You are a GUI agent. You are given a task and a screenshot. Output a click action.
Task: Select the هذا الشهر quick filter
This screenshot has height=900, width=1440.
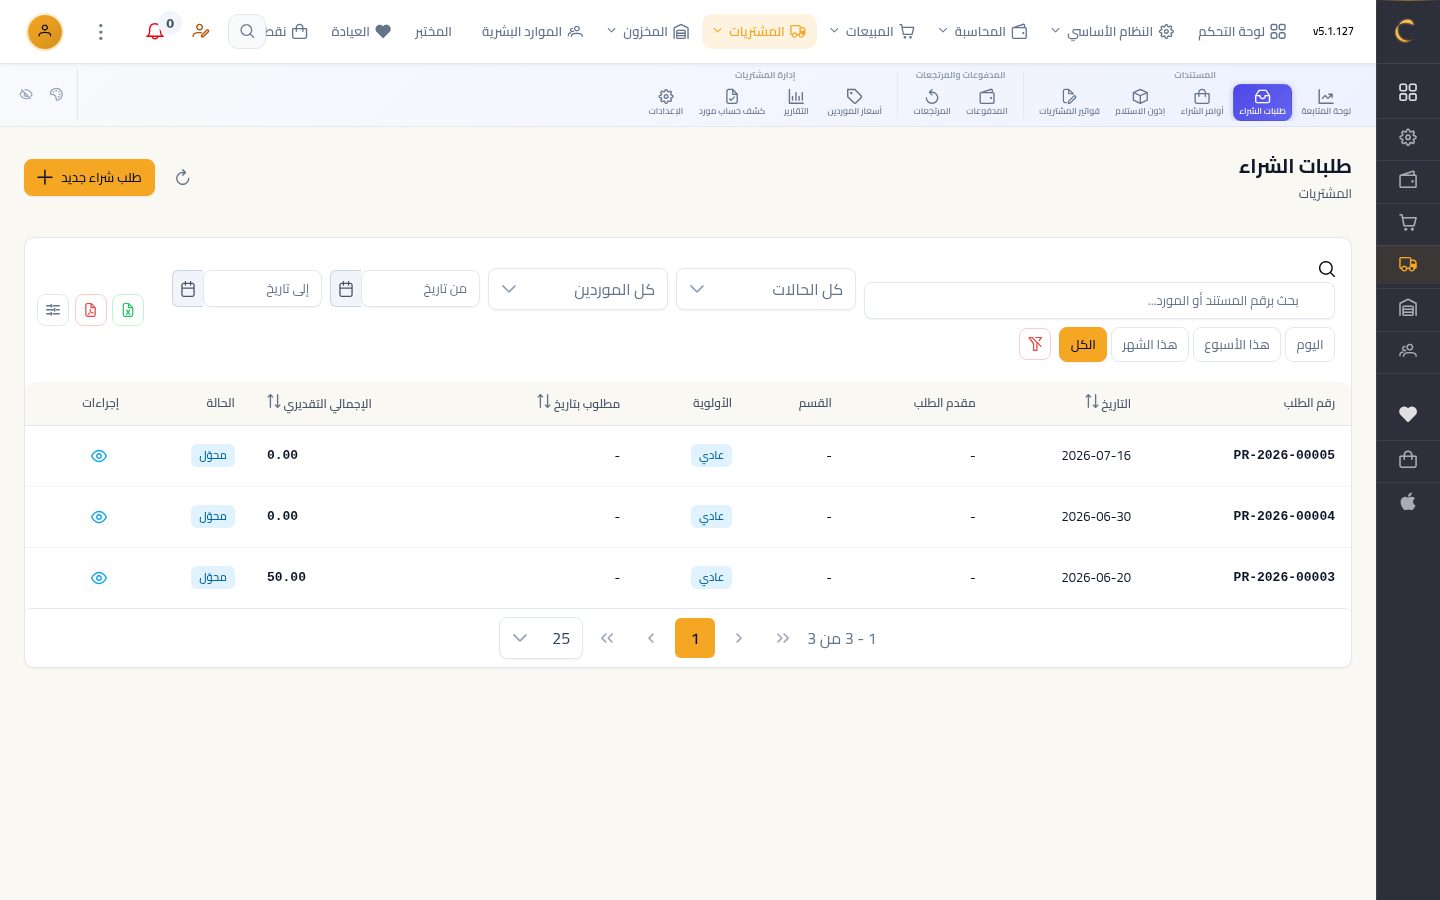point(1149,344)
